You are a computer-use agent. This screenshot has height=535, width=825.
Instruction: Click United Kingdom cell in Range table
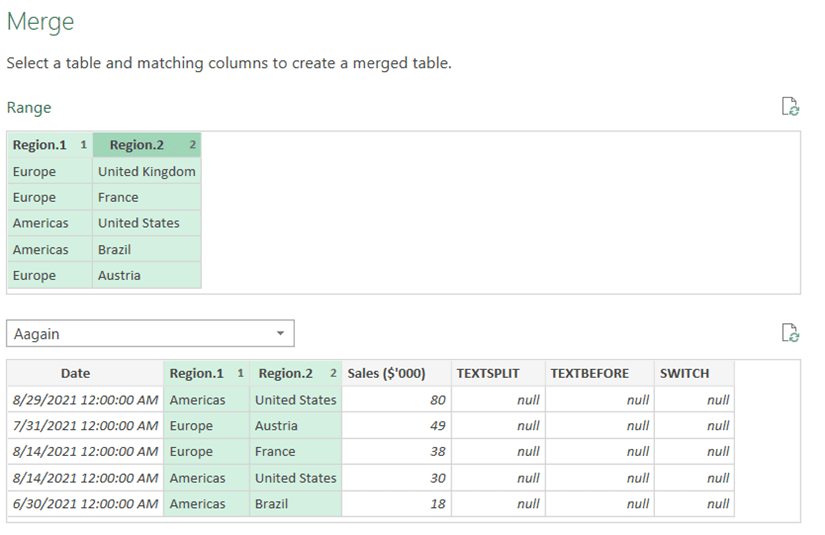point(147,171)
